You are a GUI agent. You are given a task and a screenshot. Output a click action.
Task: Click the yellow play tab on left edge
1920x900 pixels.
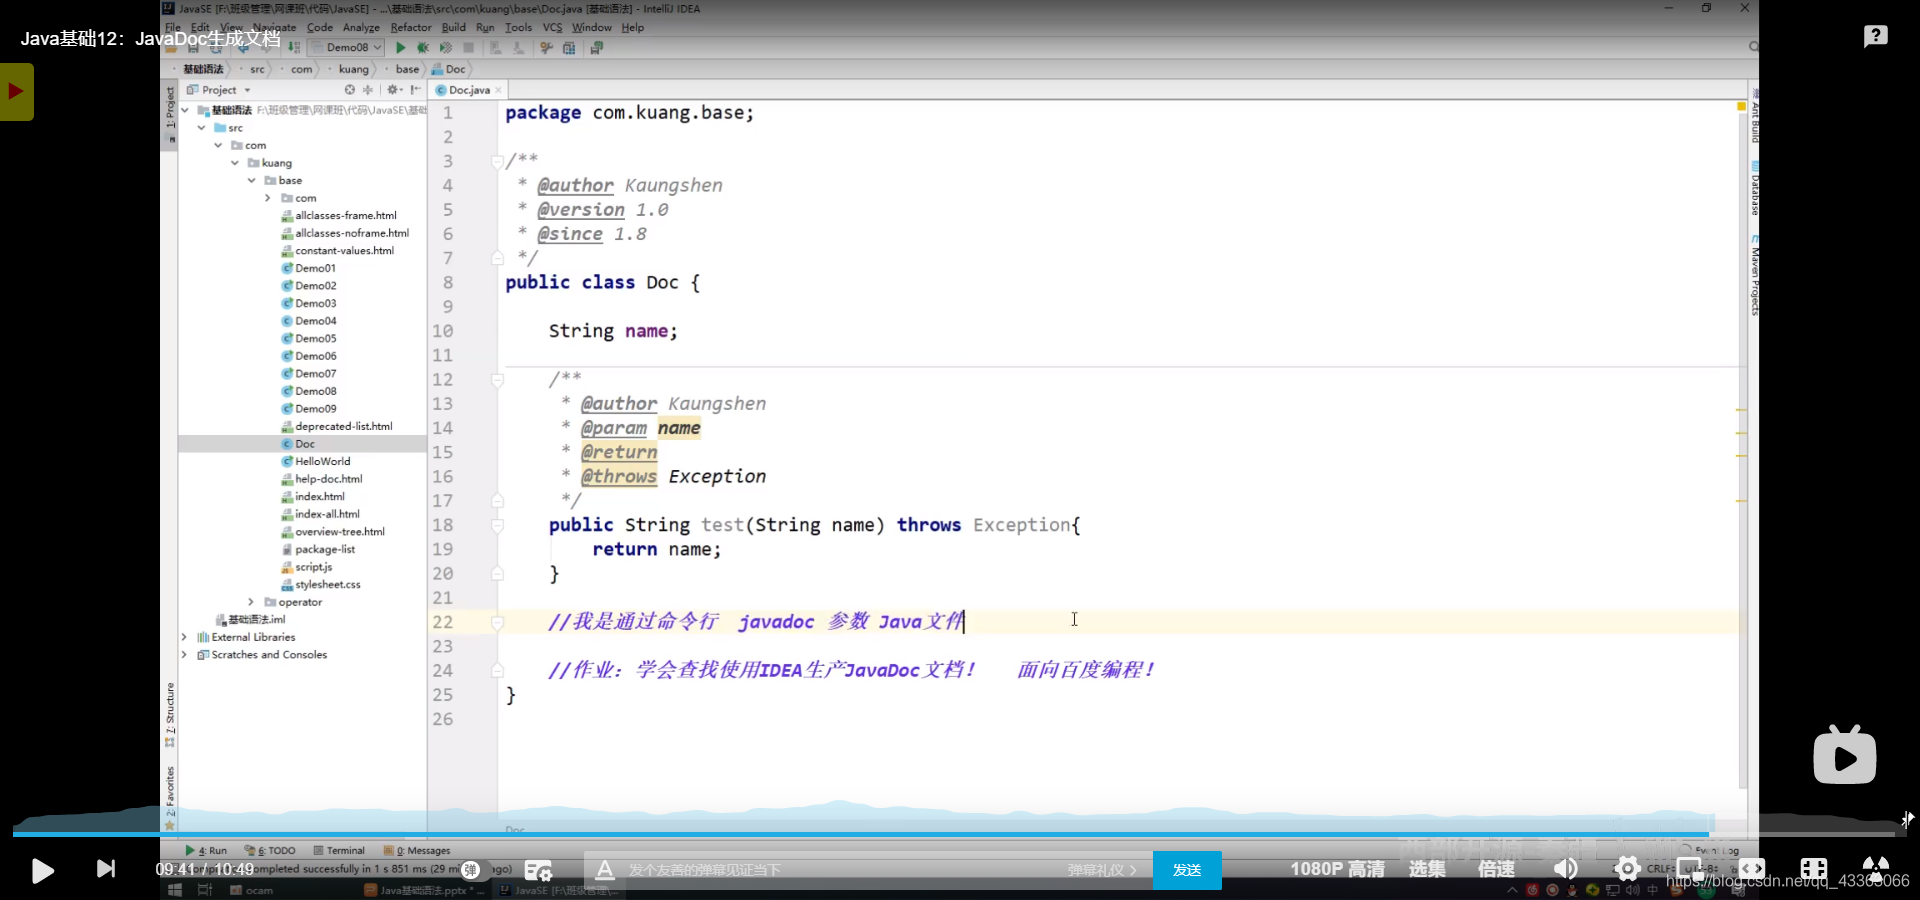[16, 92]
